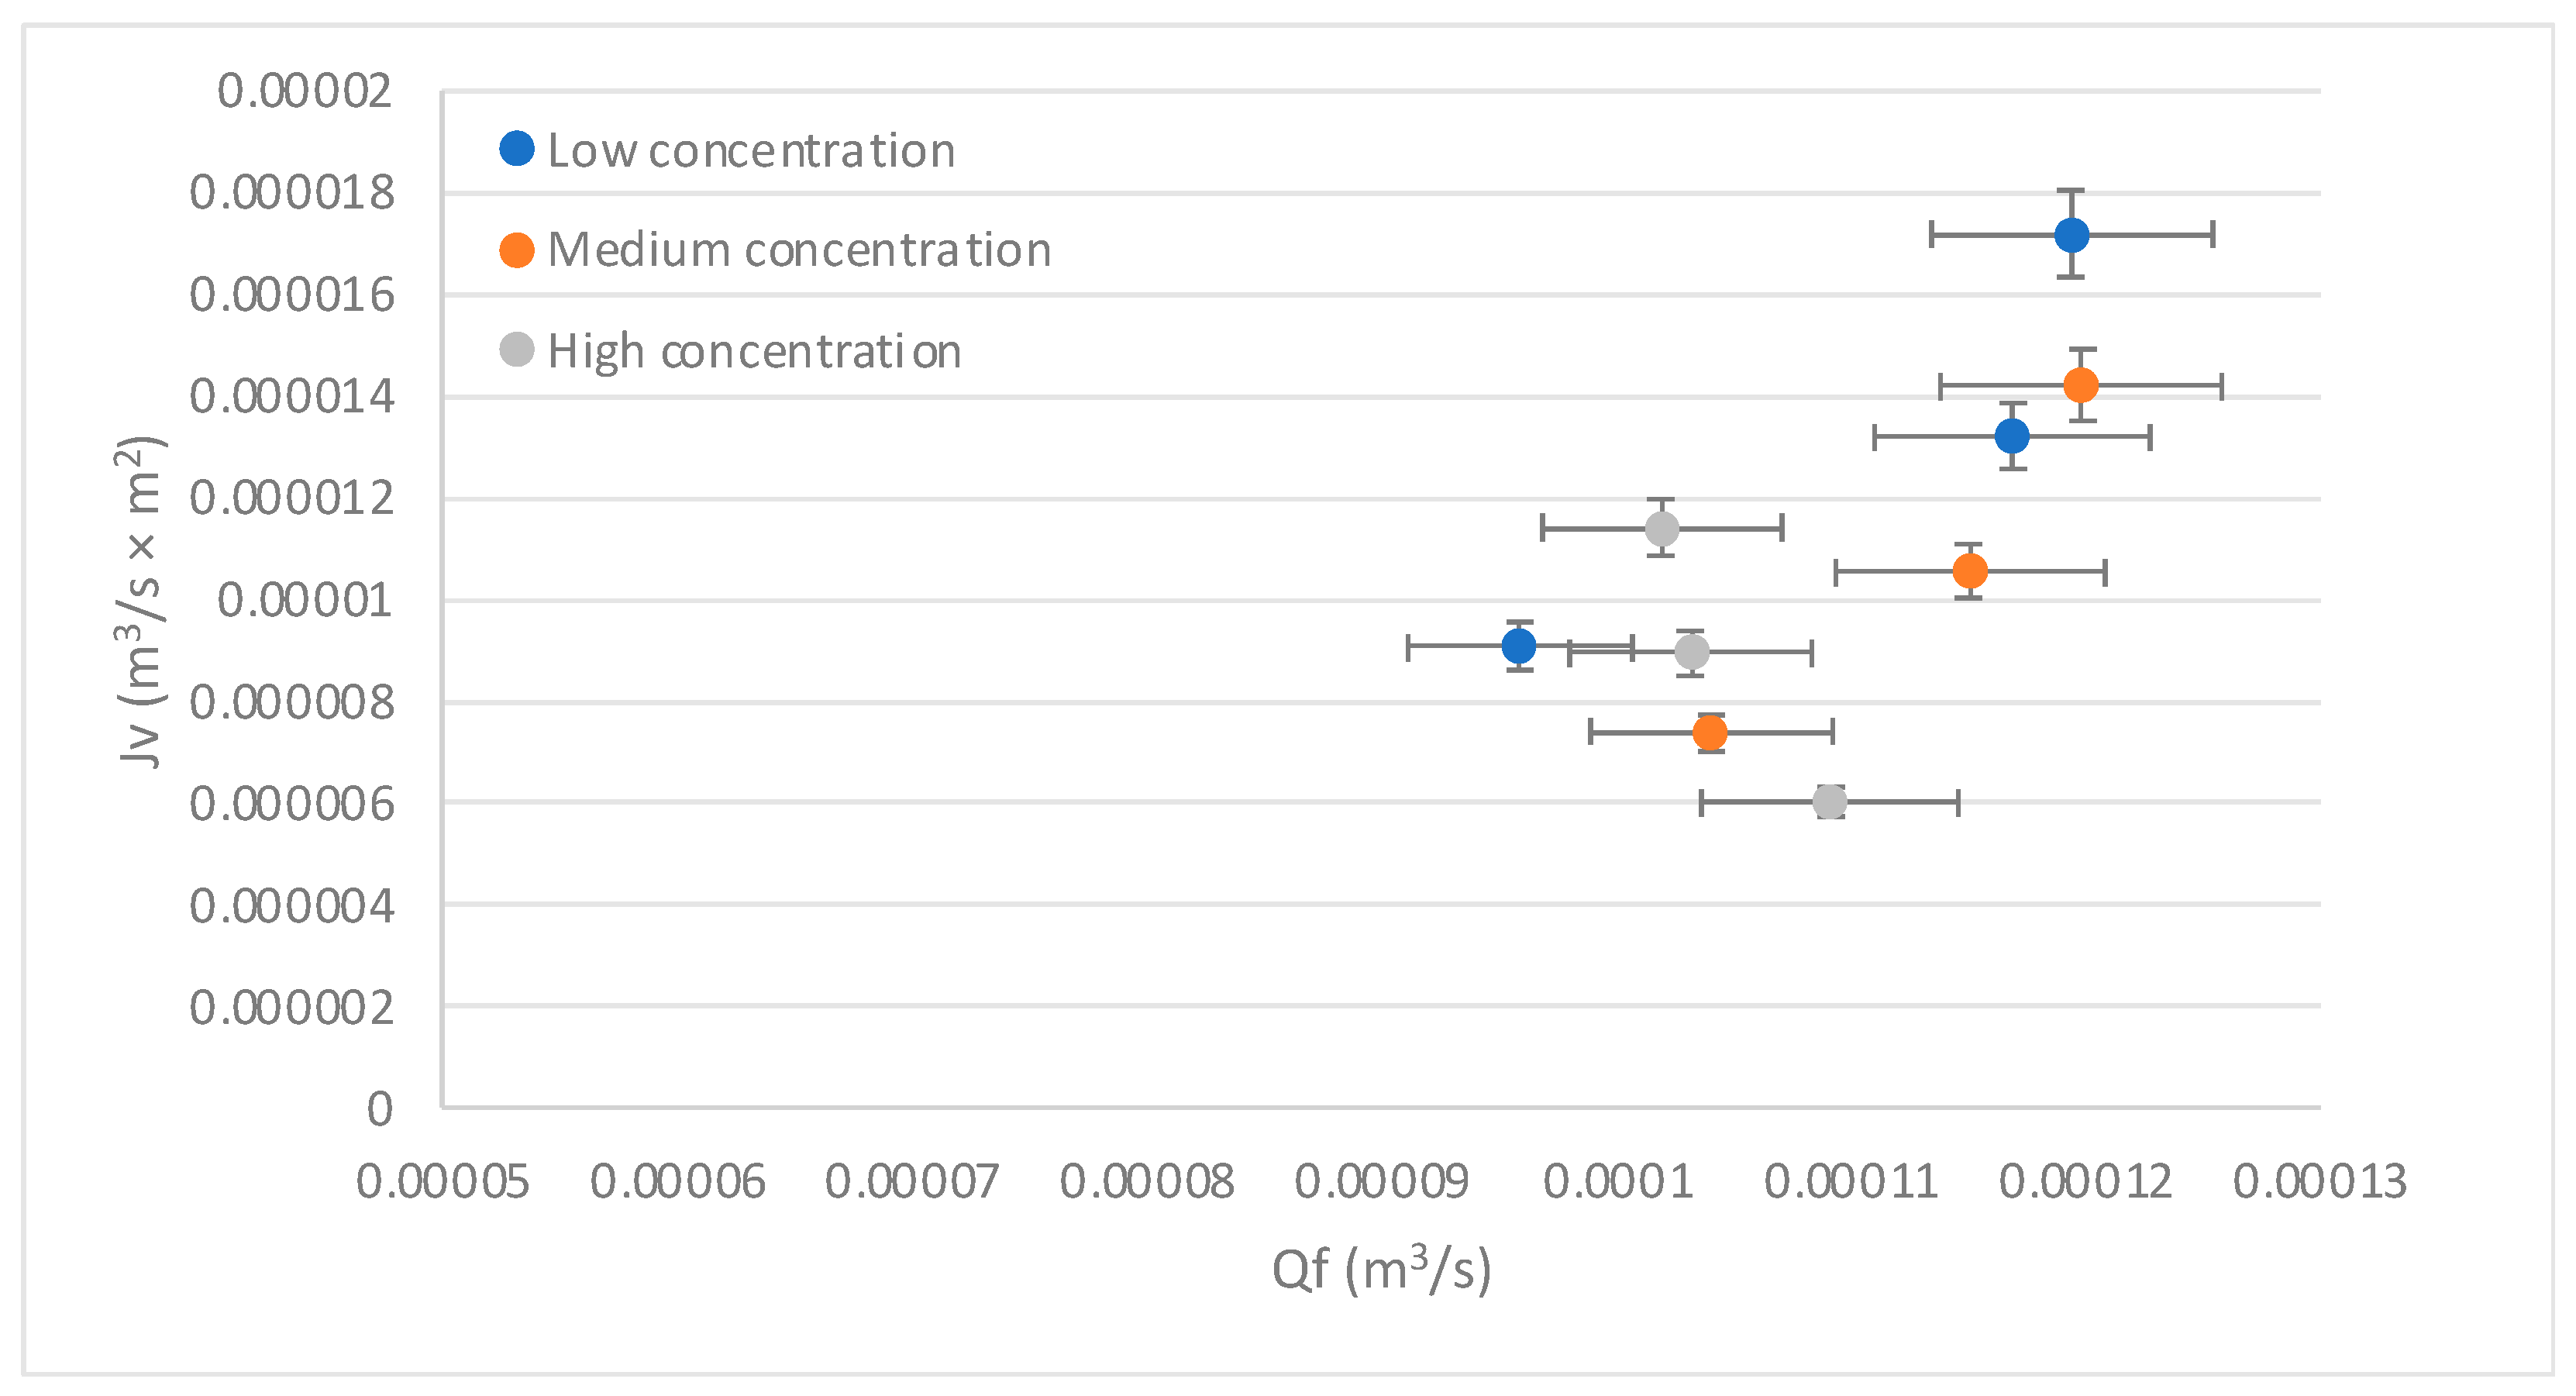
Task: Click the topmost orange data point
Action: pyautogui.click(x=2081, y=385)
